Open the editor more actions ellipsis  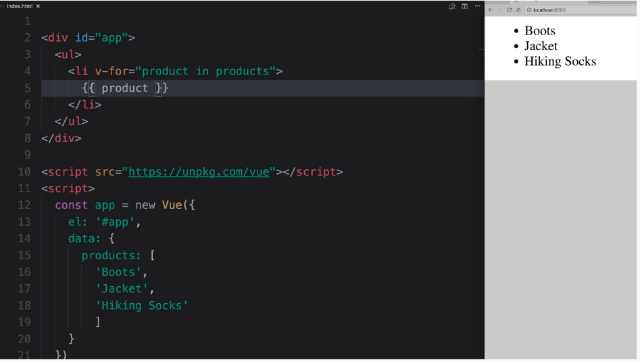pos(477,6)
